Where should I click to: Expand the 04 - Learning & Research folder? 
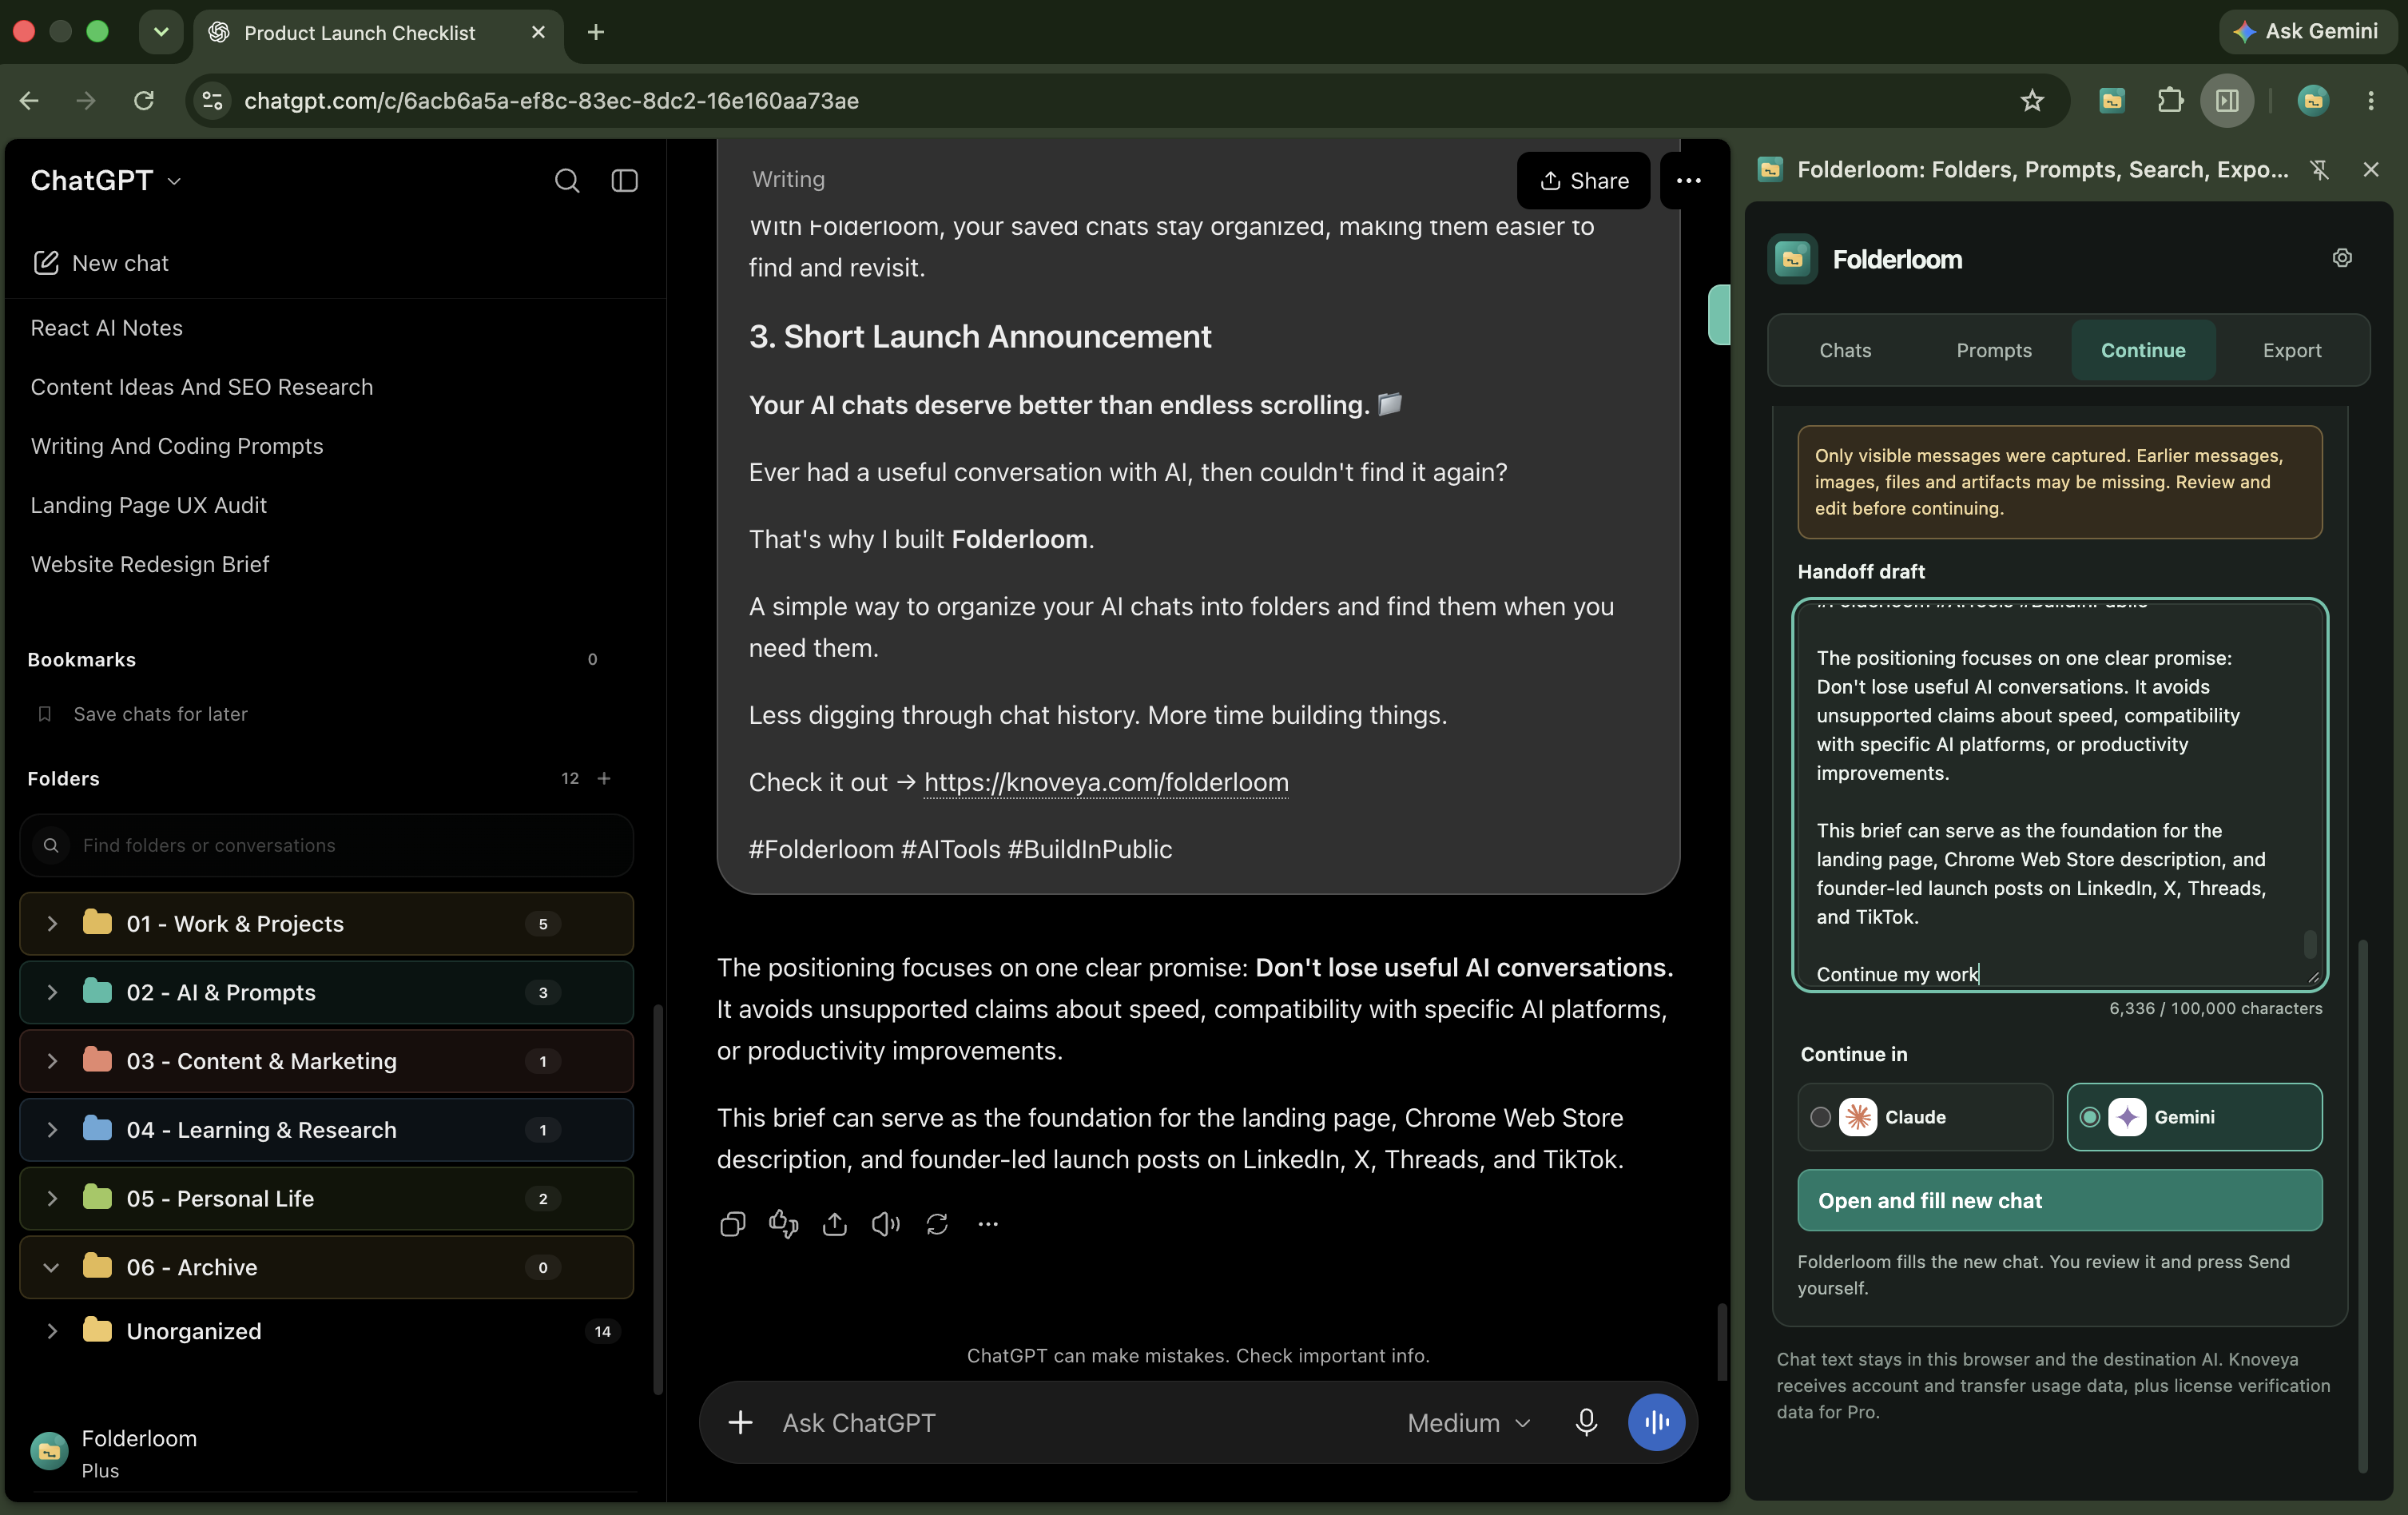[x=52, y=1130]
